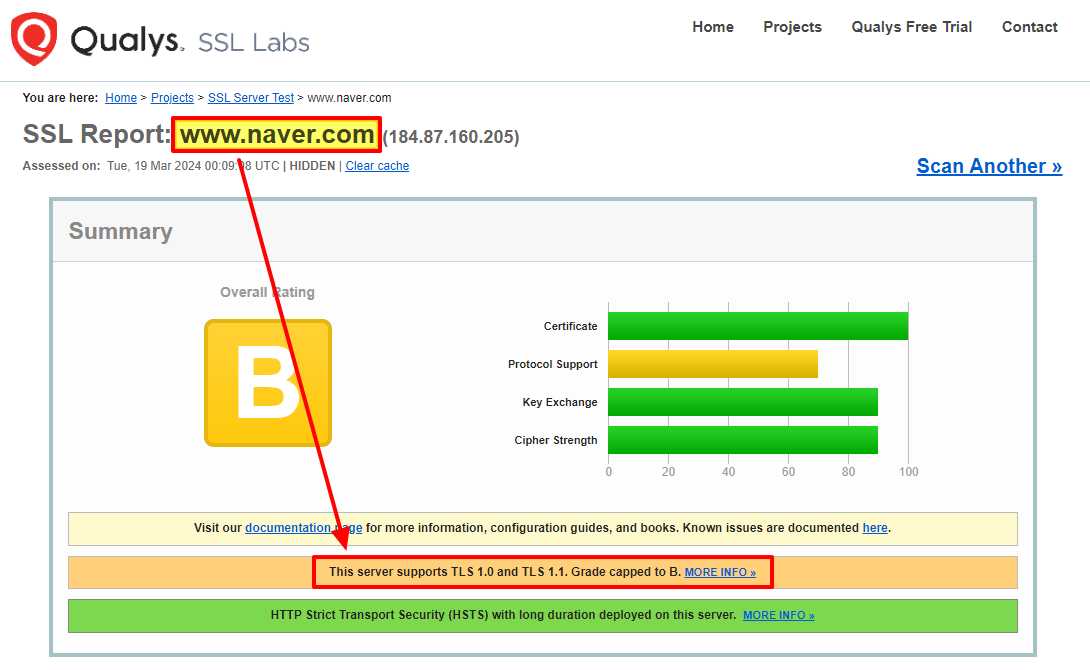This screenshot has width=1090, height=670.
Task: Click the Clear cache link
Action: tap(377, 166)
